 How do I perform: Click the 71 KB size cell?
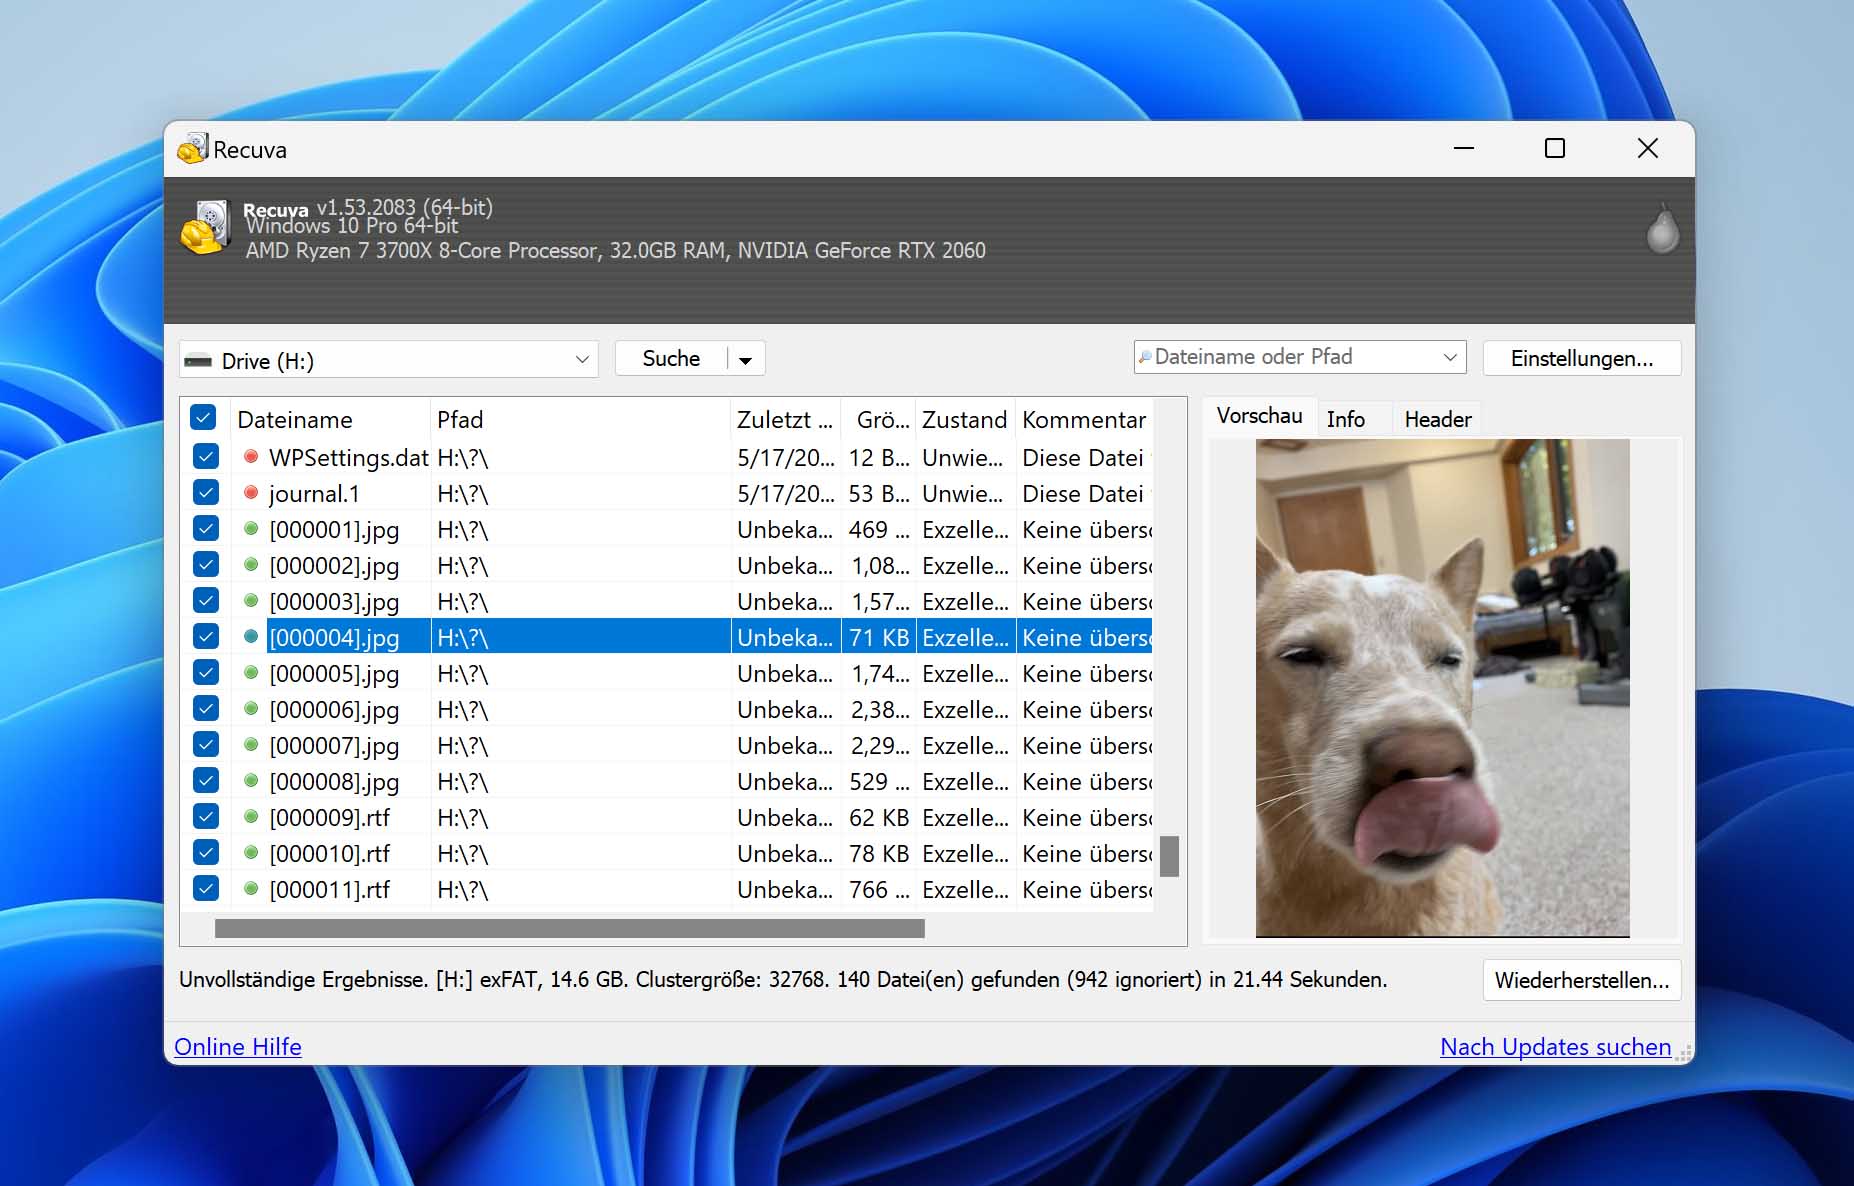(x=879, y=638)
